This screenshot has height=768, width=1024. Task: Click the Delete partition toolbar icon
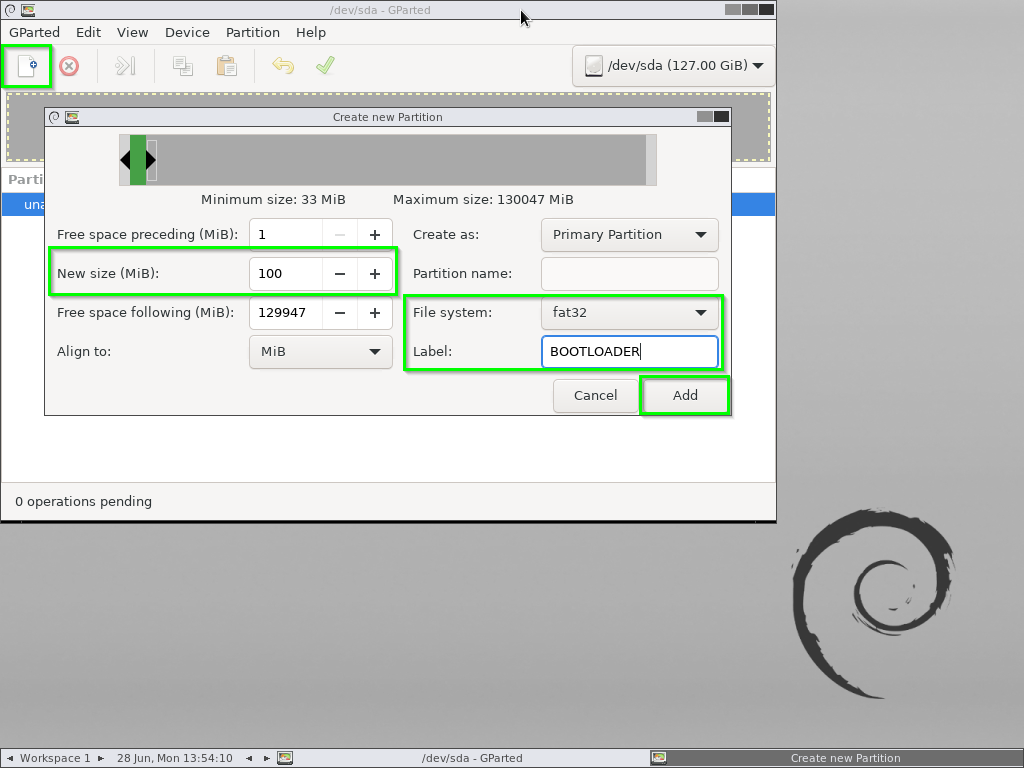tap(69, 66)
